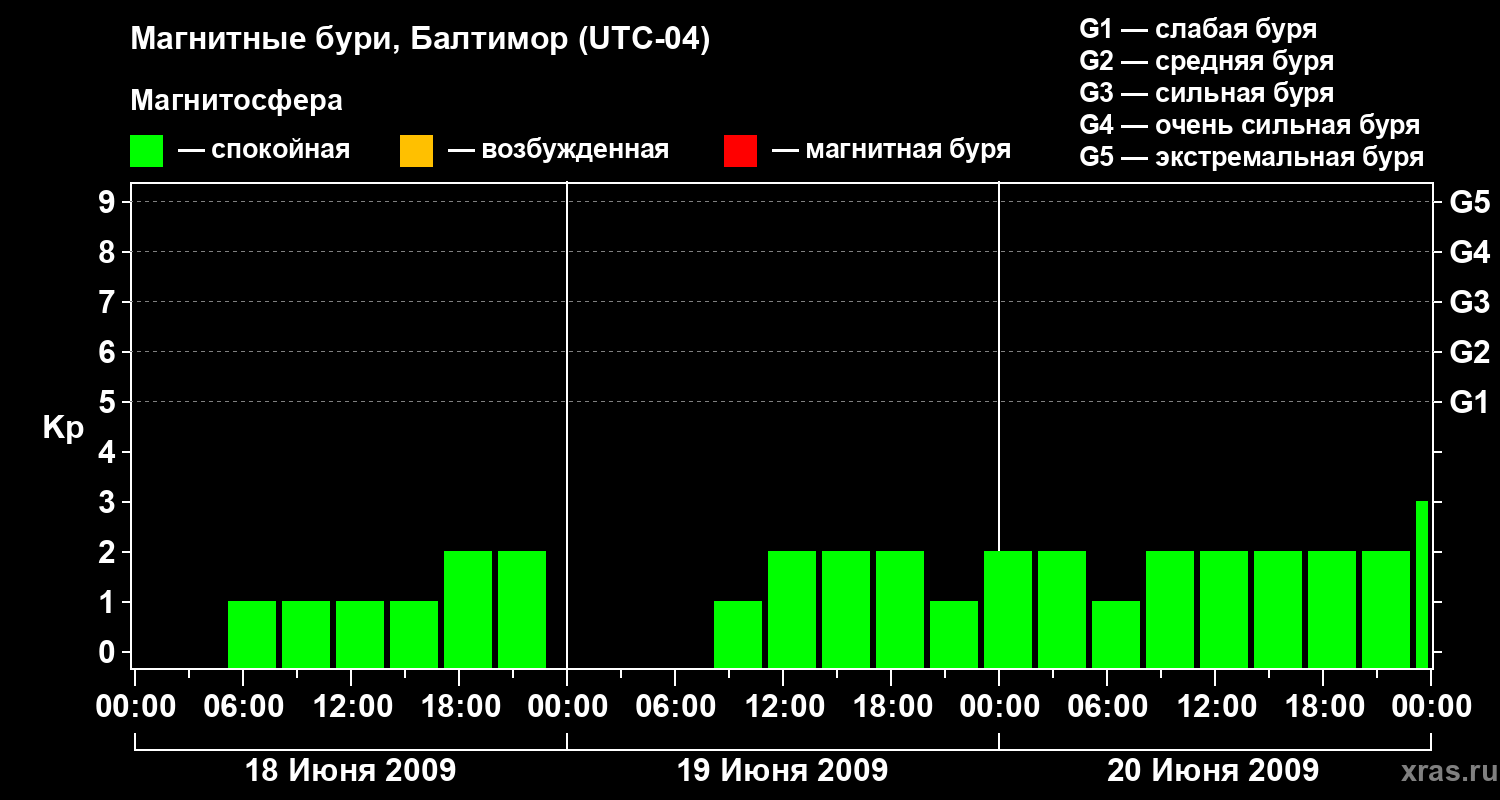Click the orange возбужденная legend swatch
Screen dimensions: 1500x800
(x=416, y=151)
